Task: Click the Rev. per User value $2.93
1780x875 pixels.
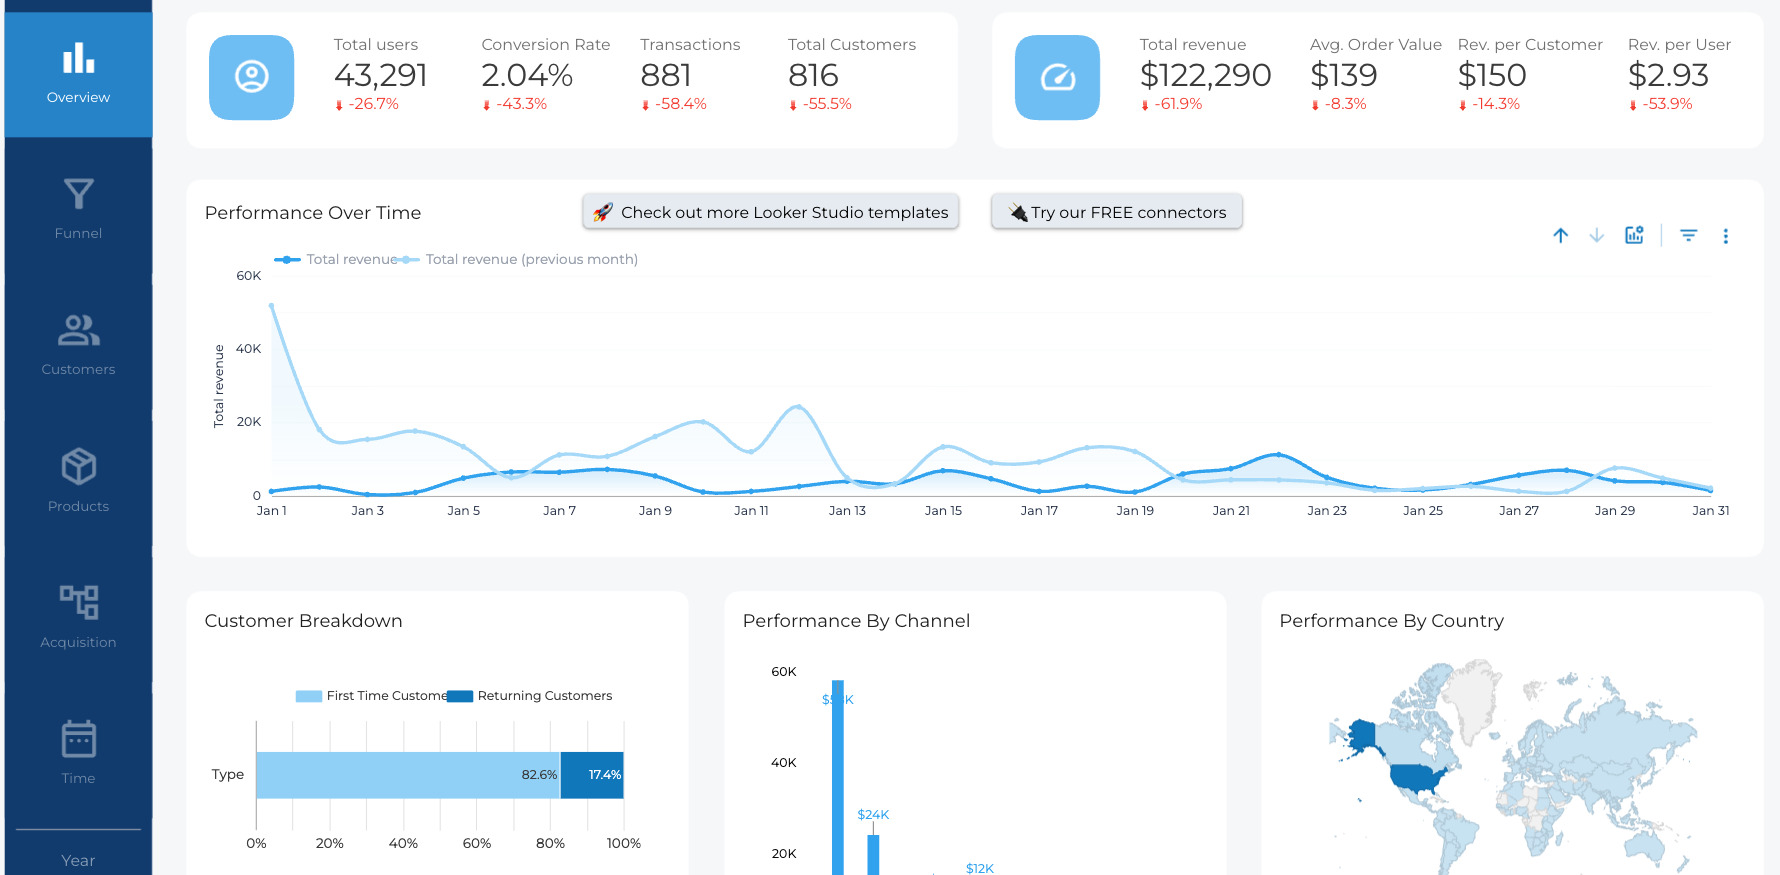Action: click(x=1668, y=75)
